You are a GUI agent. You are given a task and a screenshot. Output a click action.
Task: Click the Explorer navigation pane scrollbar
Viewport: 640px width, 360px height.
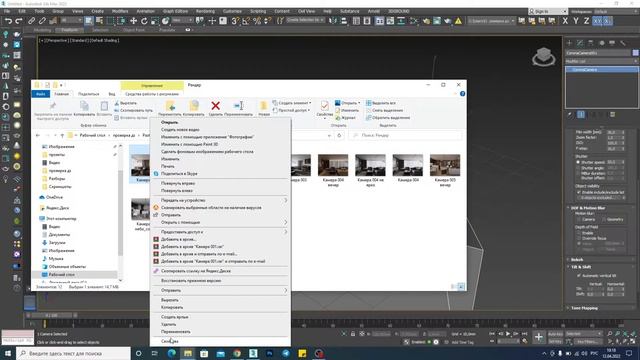120,212
